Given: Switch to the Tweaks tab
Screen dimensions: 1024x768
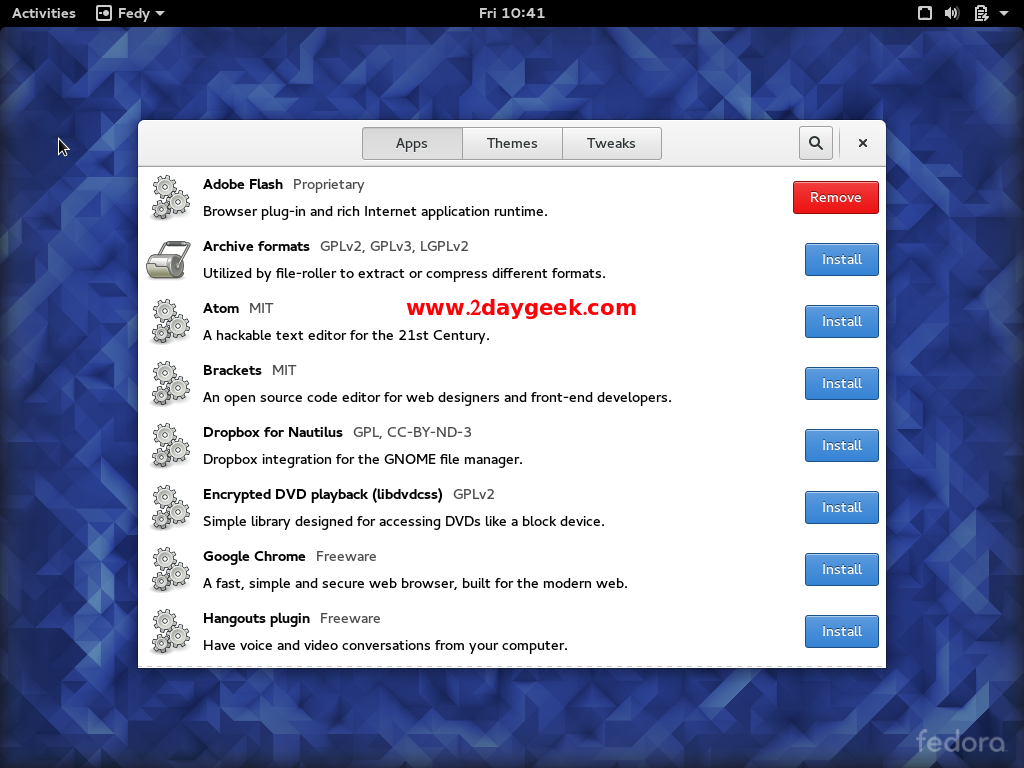Looking at the screenshot, I should click(611, 143).
